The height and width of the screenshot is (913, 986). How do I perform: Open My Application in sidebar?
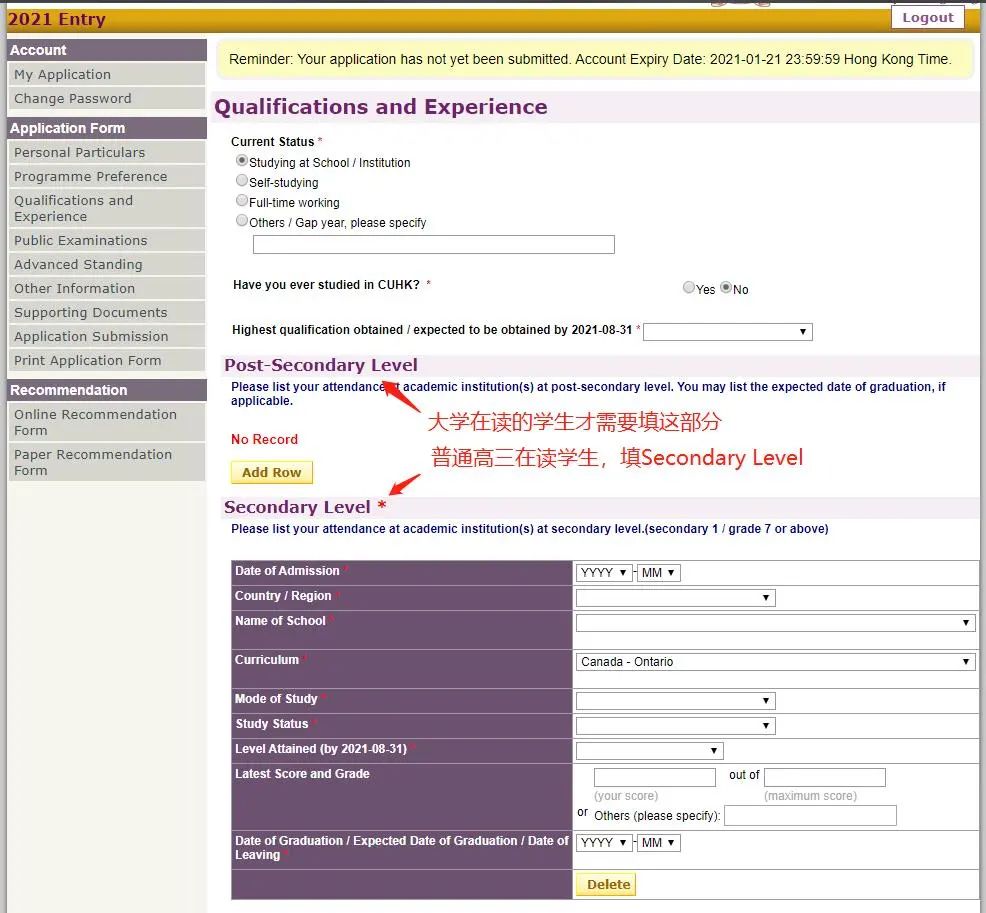[107, 74]
